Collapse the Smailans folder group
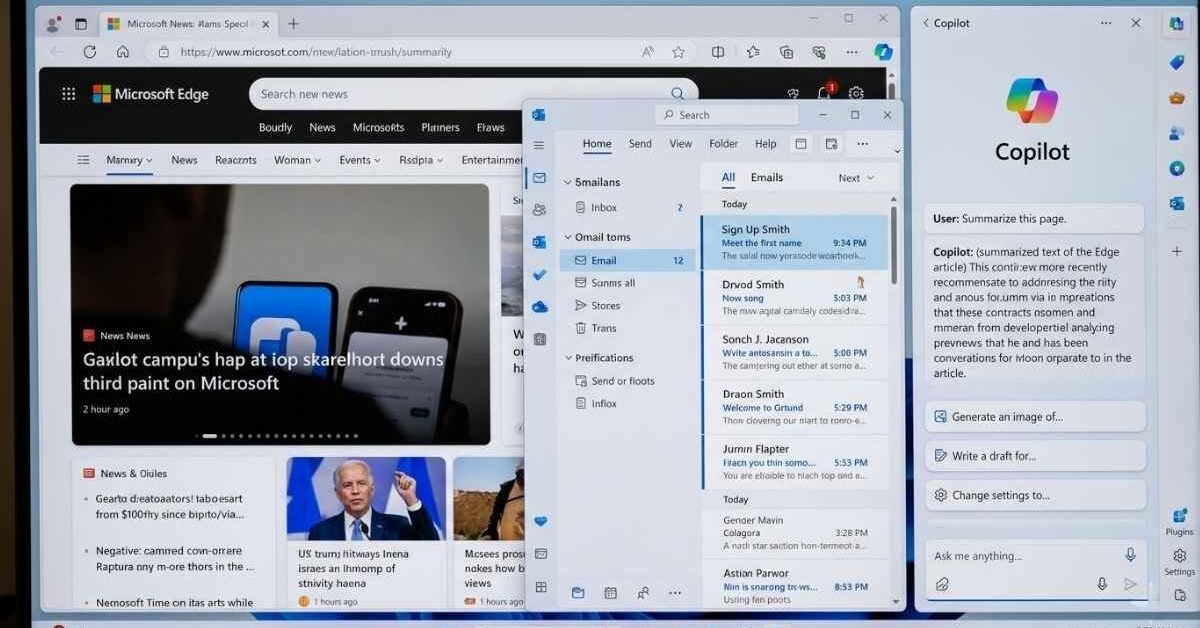Screen dimensions: 1200x628 point(567,183)
